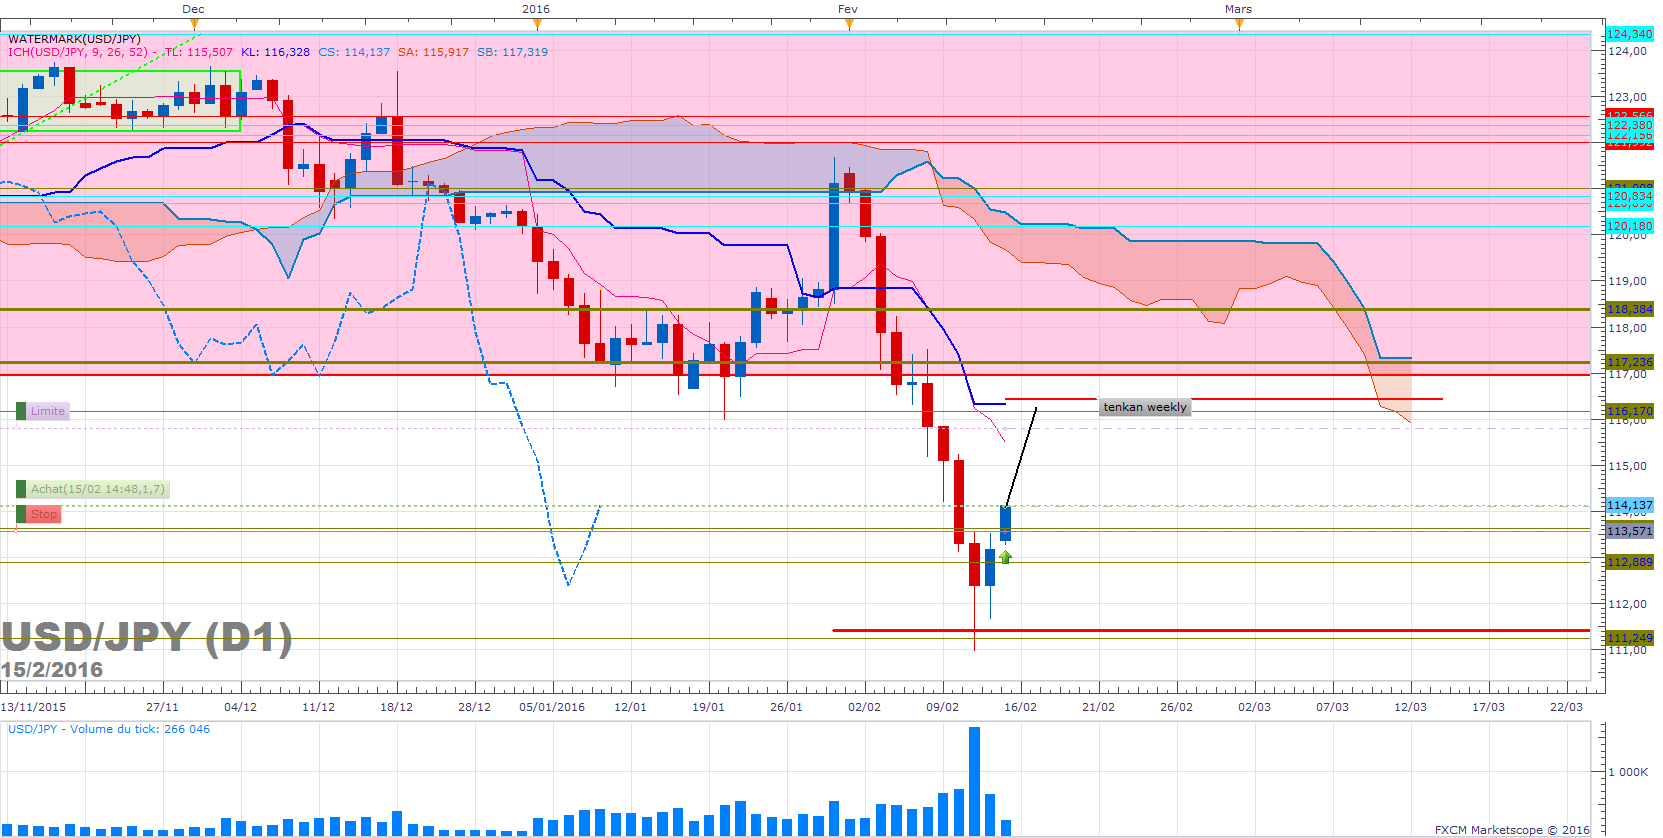Select the Achat(15/02 14:48) order label

coord(96,489)
